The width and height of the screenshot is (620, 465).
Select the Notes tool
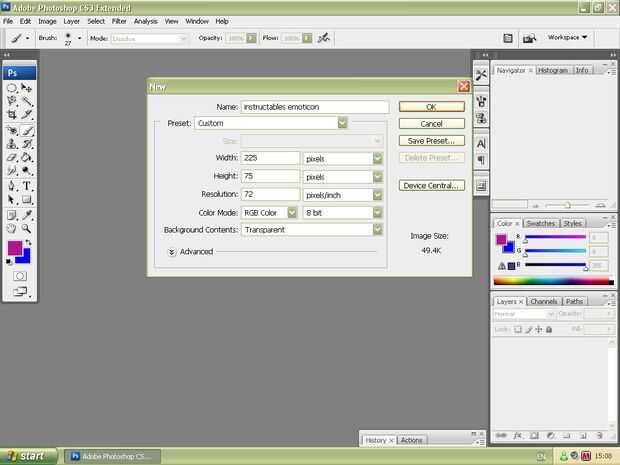[x=12, y=215]
